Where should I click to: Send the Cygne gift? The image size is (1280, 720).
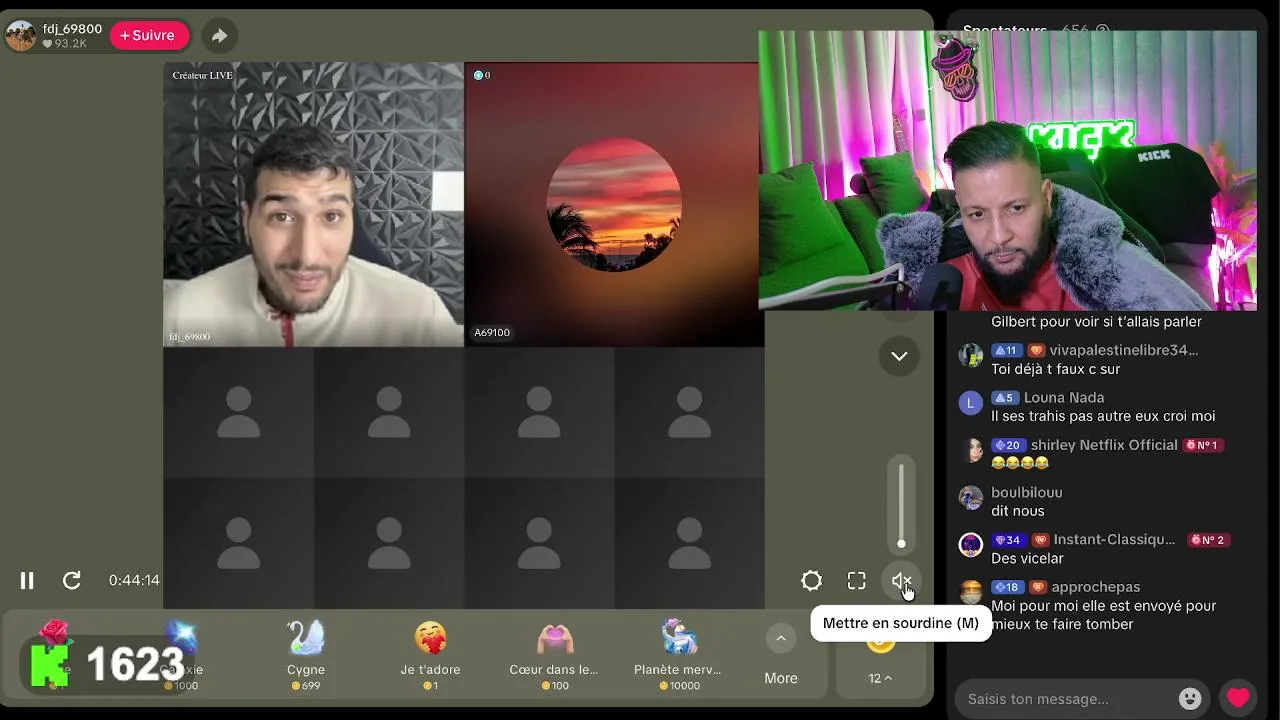pos(306,655)
